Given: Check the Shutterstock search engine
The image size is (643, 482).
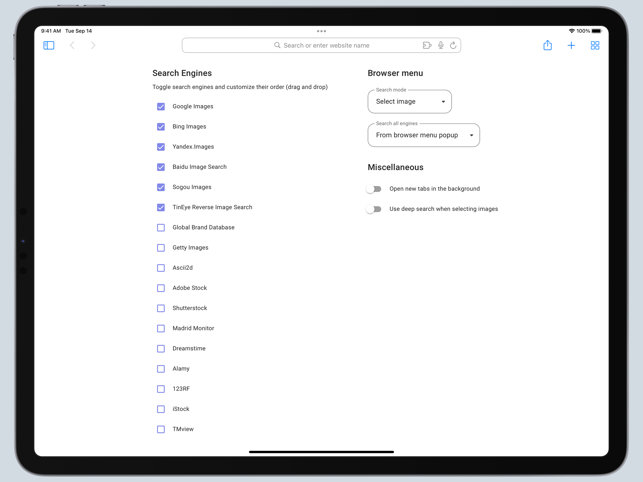Looking at the screenshot, I should [161, 308].
